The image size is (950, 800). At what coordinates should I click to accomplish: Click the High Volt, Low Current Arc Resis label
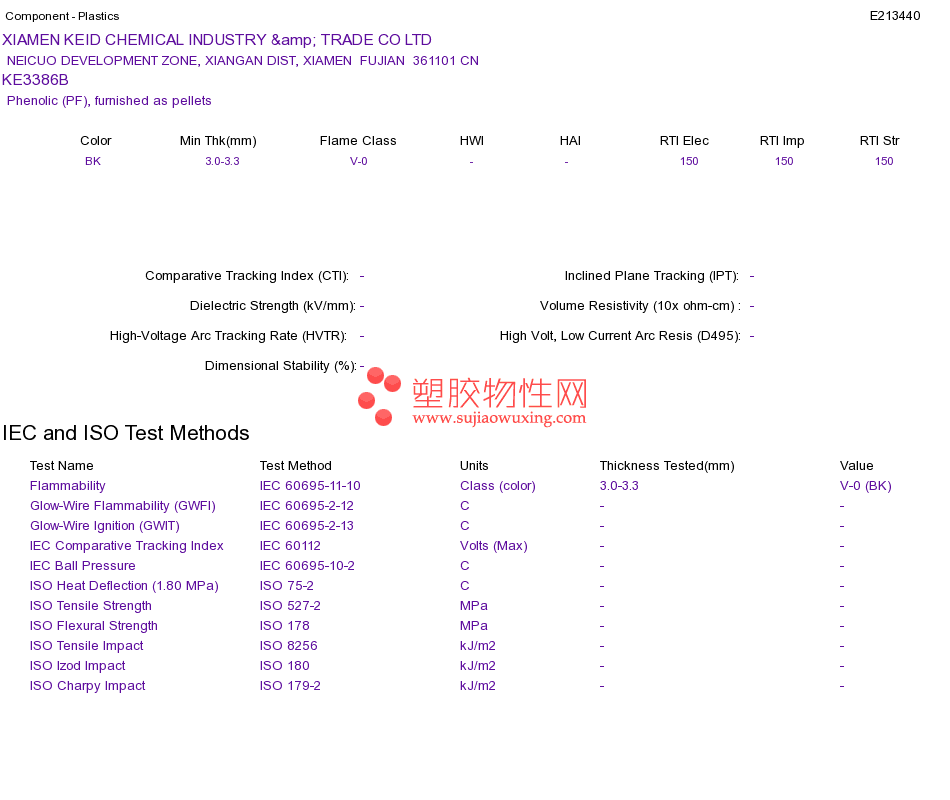pyautogui.click(x=620, y=336)
